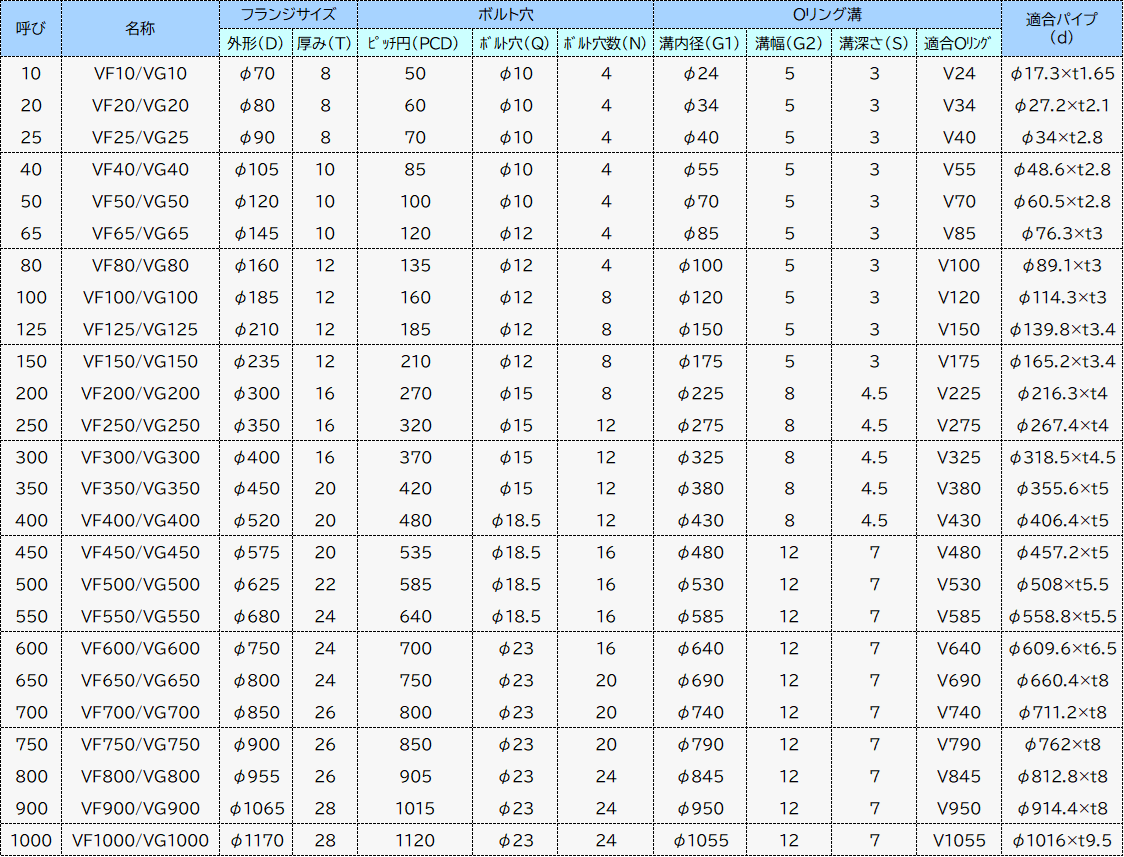The image size is (1124, 857).
Task: Select bolt hole φ18.5 in the VF400/VG400 row
Action: (x=516, y=521)
